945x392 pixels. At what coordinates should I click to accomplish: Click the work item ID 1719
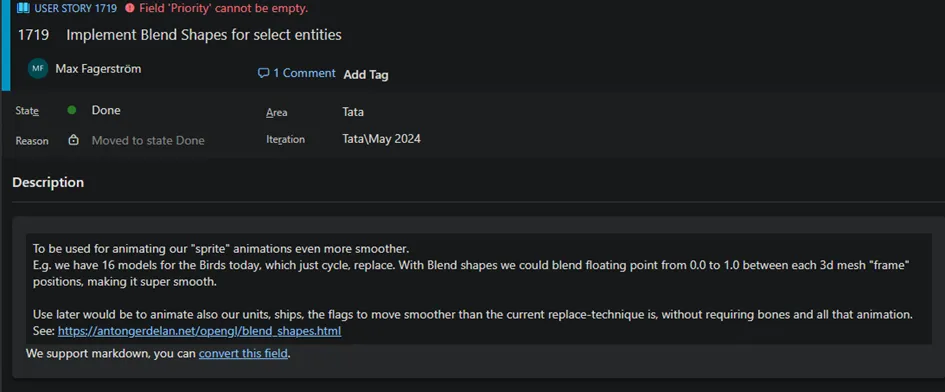pos(33,35)
